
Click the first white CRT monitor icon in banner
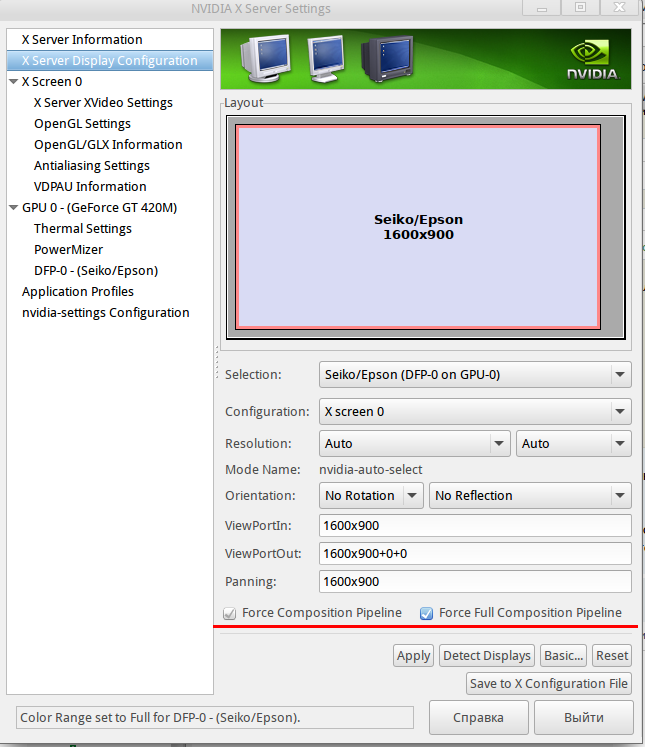click(265, 58)
